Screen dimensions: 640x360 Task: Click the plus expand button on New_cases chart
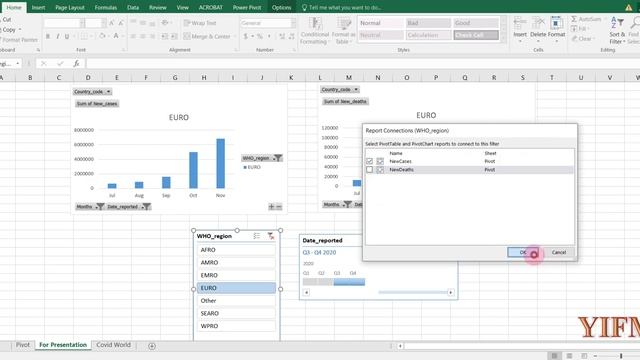[x=271, y=207]
